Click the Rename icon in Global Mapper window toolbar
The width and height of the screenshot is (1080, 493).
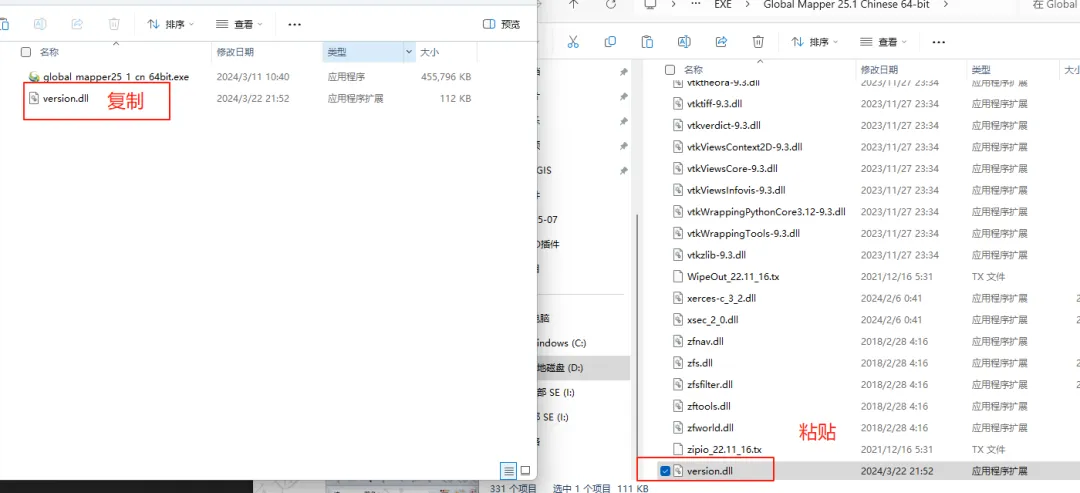[684, 42]
